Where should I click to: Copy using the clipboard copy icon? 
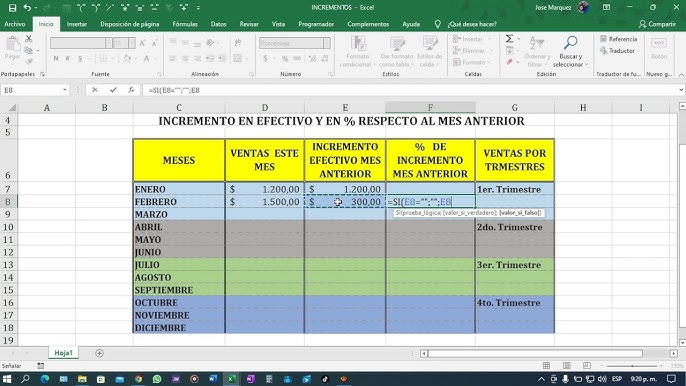[x=29, y=50]
